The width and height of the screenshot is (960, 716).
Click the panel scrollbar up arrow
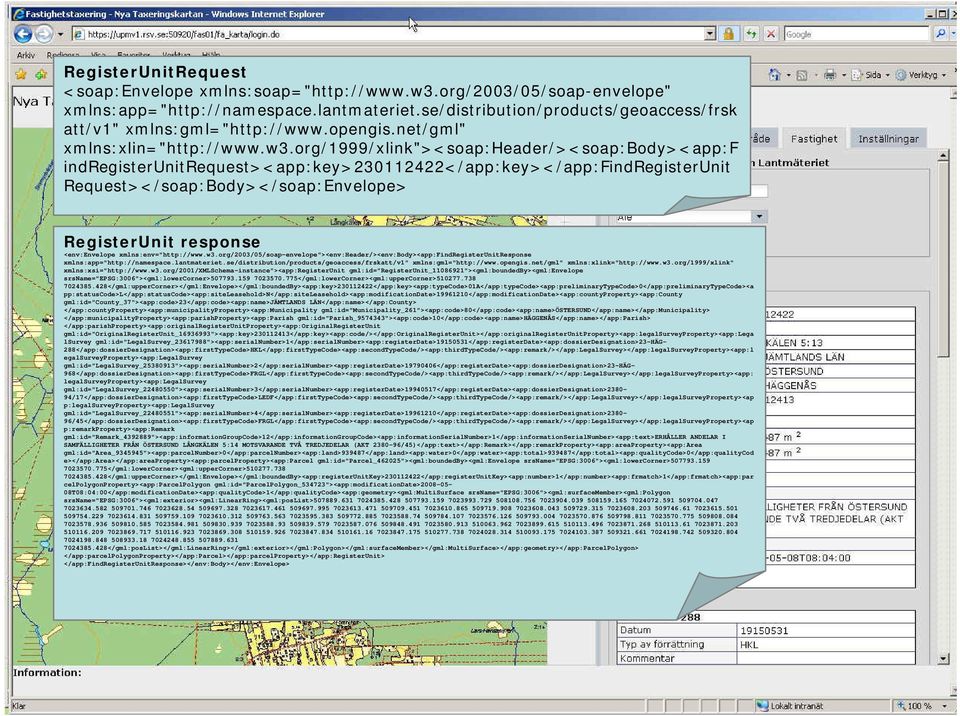click(x=943, y=156)
